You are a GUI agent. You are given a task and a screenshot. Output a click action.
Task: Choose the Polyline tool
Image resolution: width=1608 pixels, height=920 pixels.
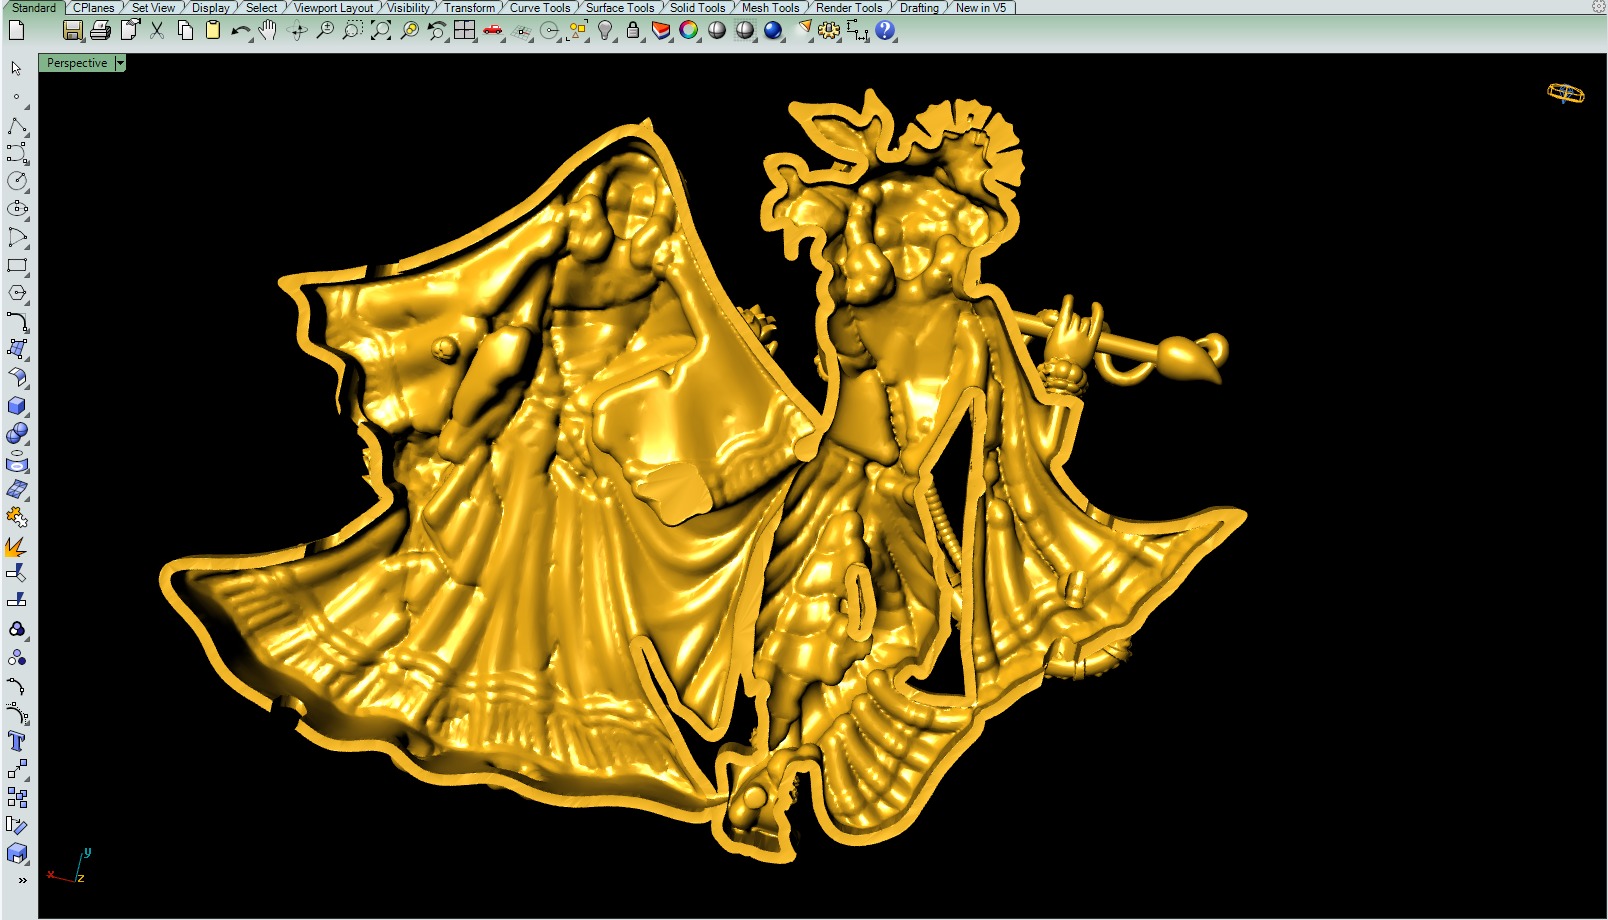click(x=17, y=126)
